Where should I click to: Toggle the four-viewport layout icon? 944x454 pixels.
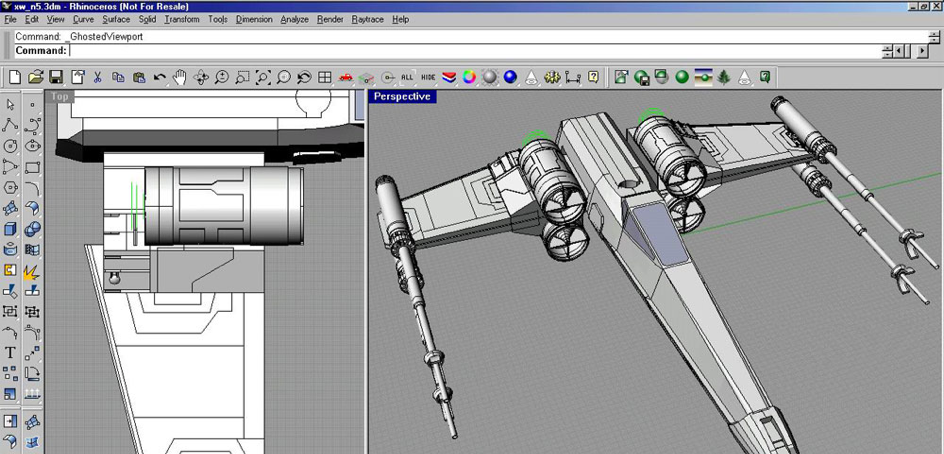pyautogui.click(x=325, y=77)
